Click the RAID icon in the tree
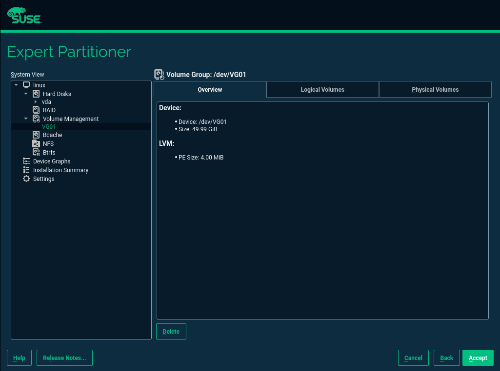Viewport: 500px width, 371px height. tap(36, 110)
